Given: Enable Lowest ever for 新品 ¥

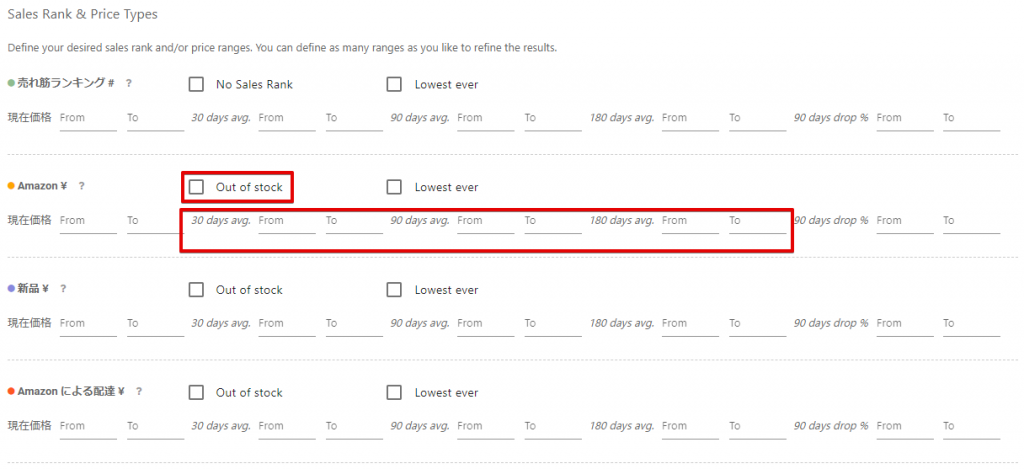Looking at the screenshot, I should point(394,290).
